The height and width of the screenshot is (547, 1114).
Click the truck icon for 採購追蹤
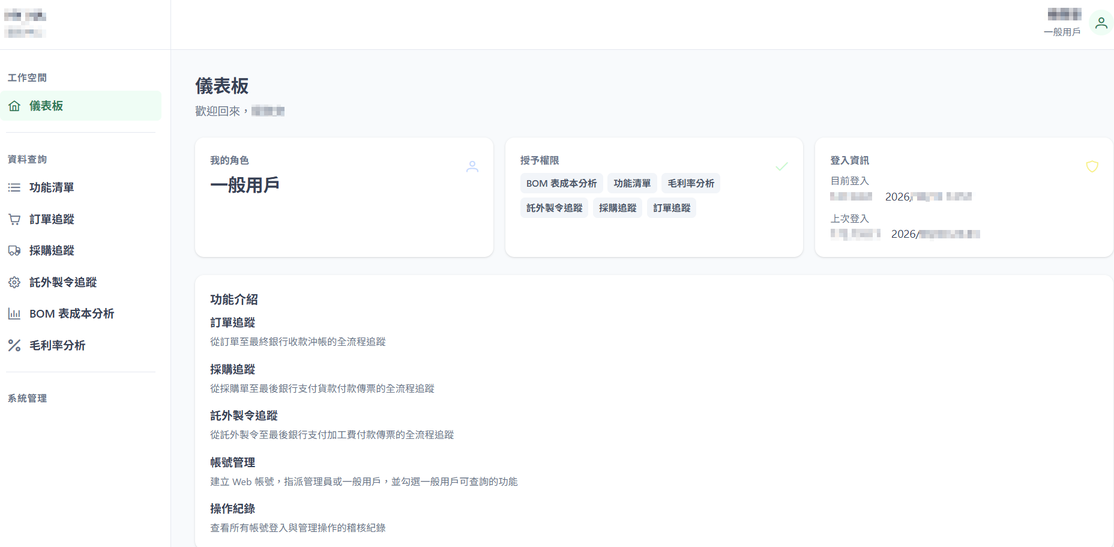tap(14, 251)
